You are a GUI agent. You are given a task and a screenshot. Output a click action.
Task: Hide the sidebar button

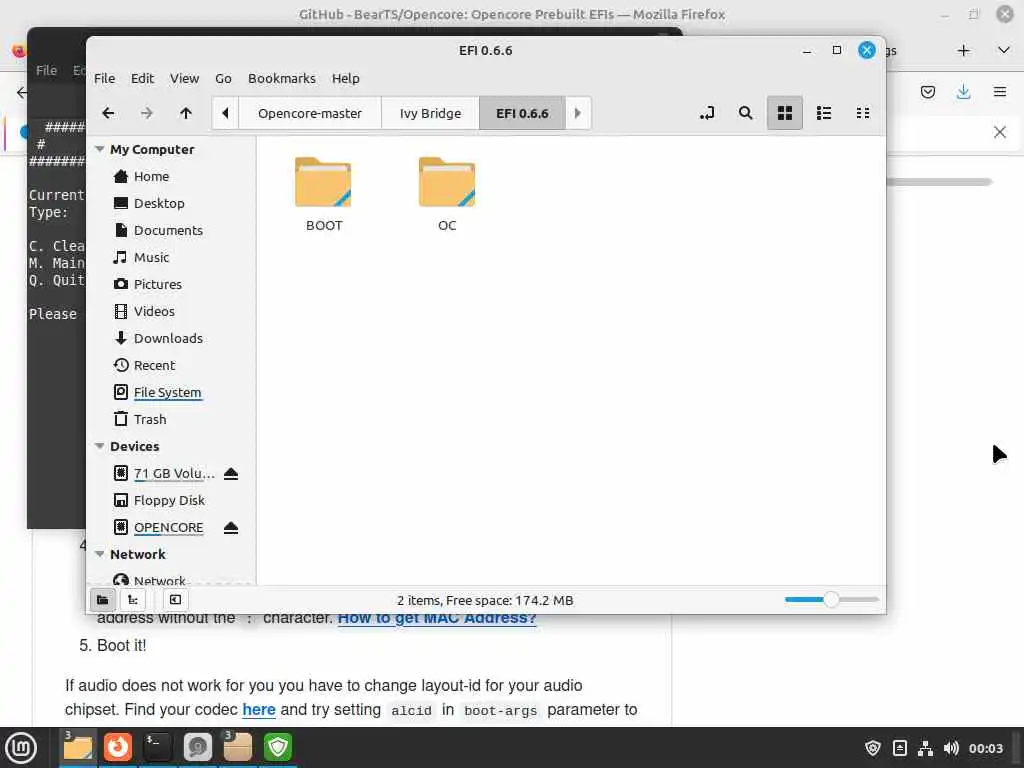[x=175, y=600]
